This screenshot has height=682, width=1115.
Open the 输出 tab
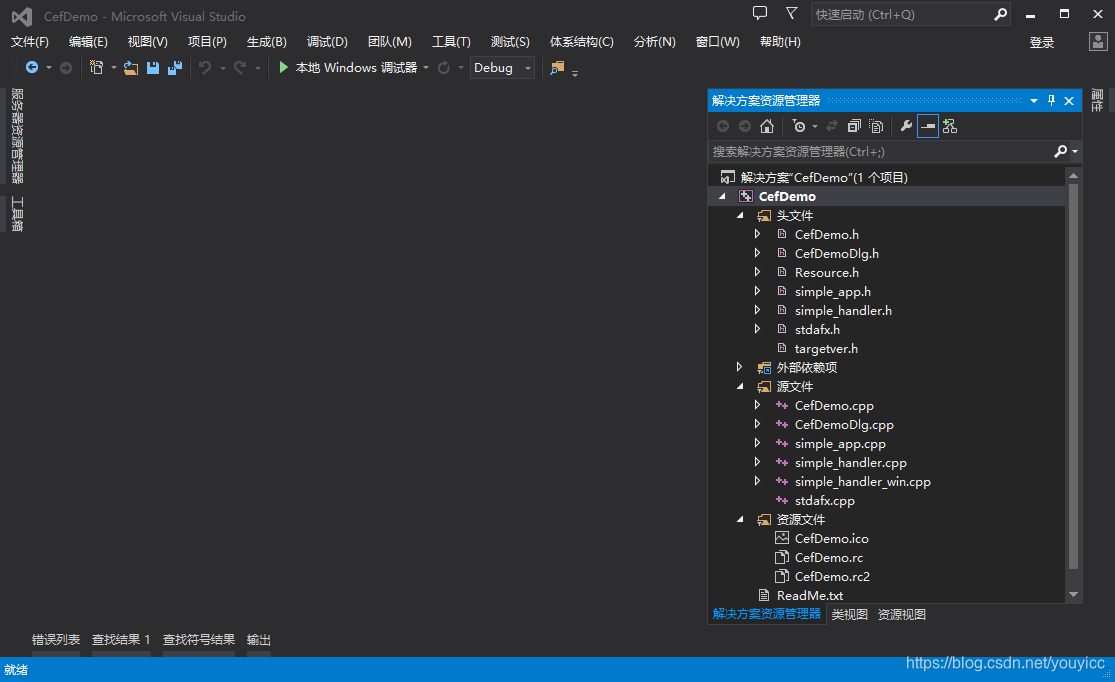[259, 640]
